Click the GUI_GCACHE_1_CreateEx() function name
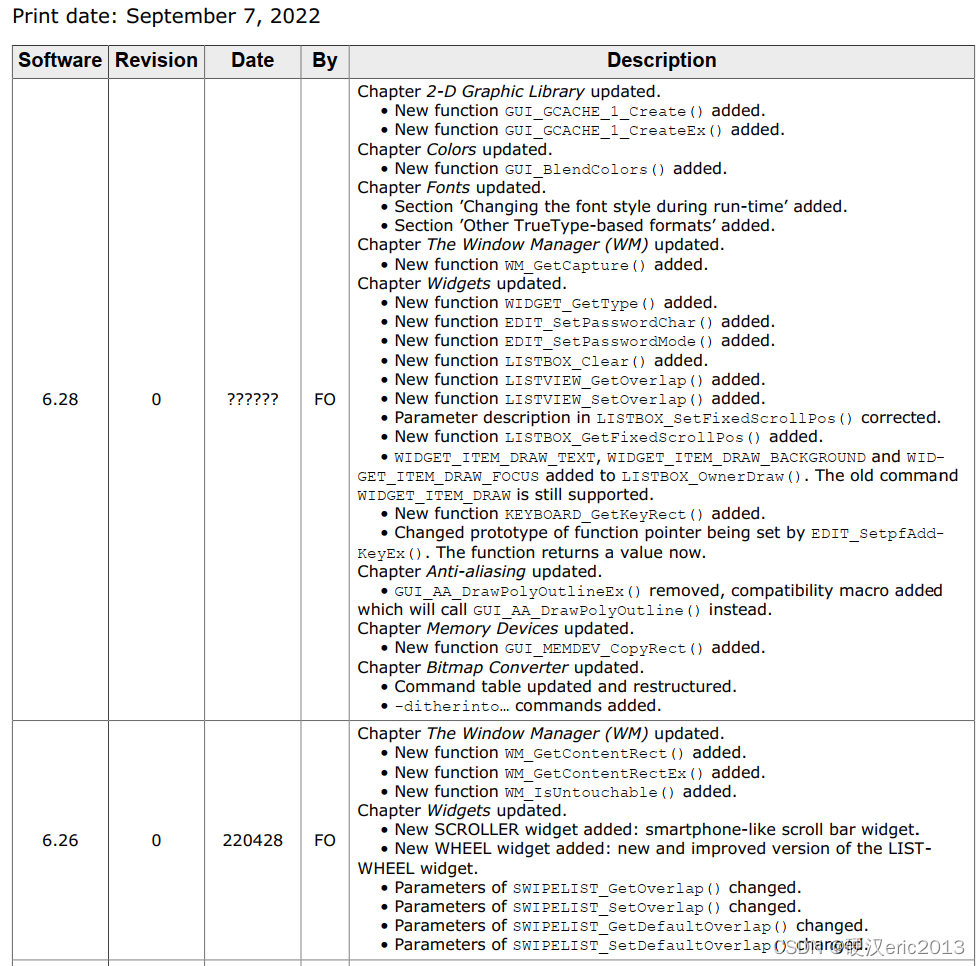980x966 pixels. click(613, 131)
